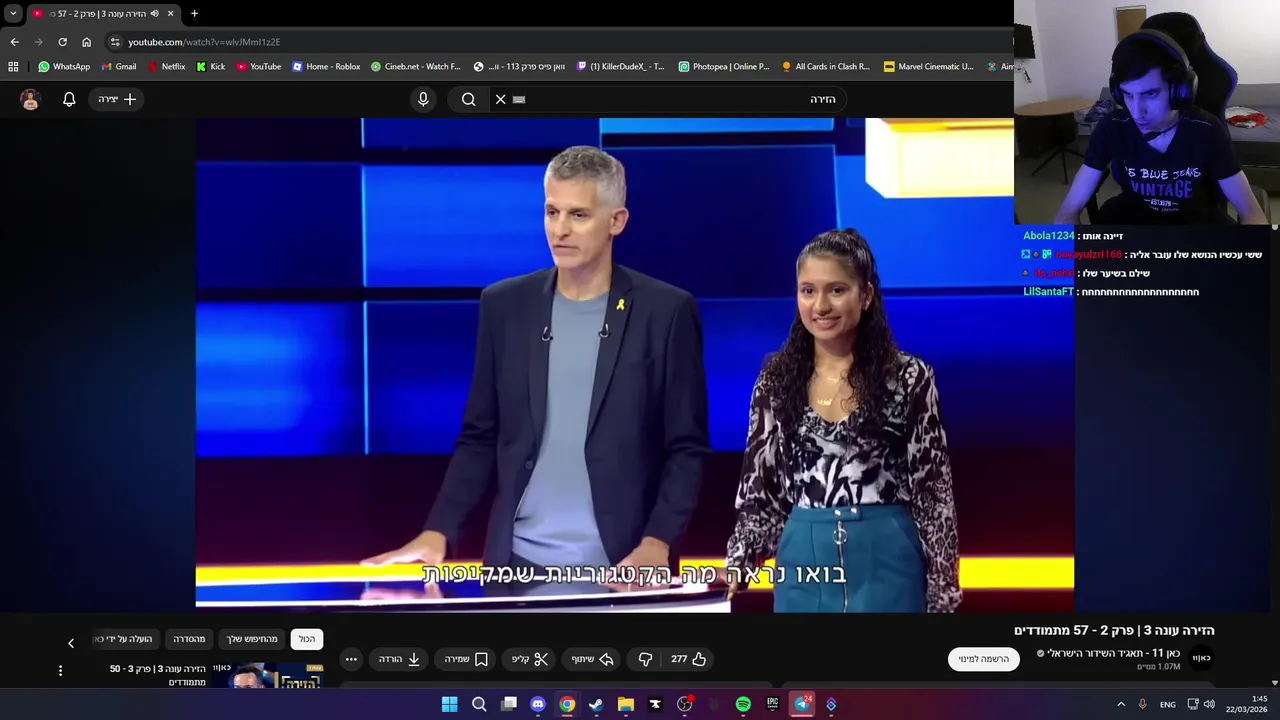Open options menu for suggested video פרק 3
The width and height of the screenshot is (1280, 720).
click(60, 671)
